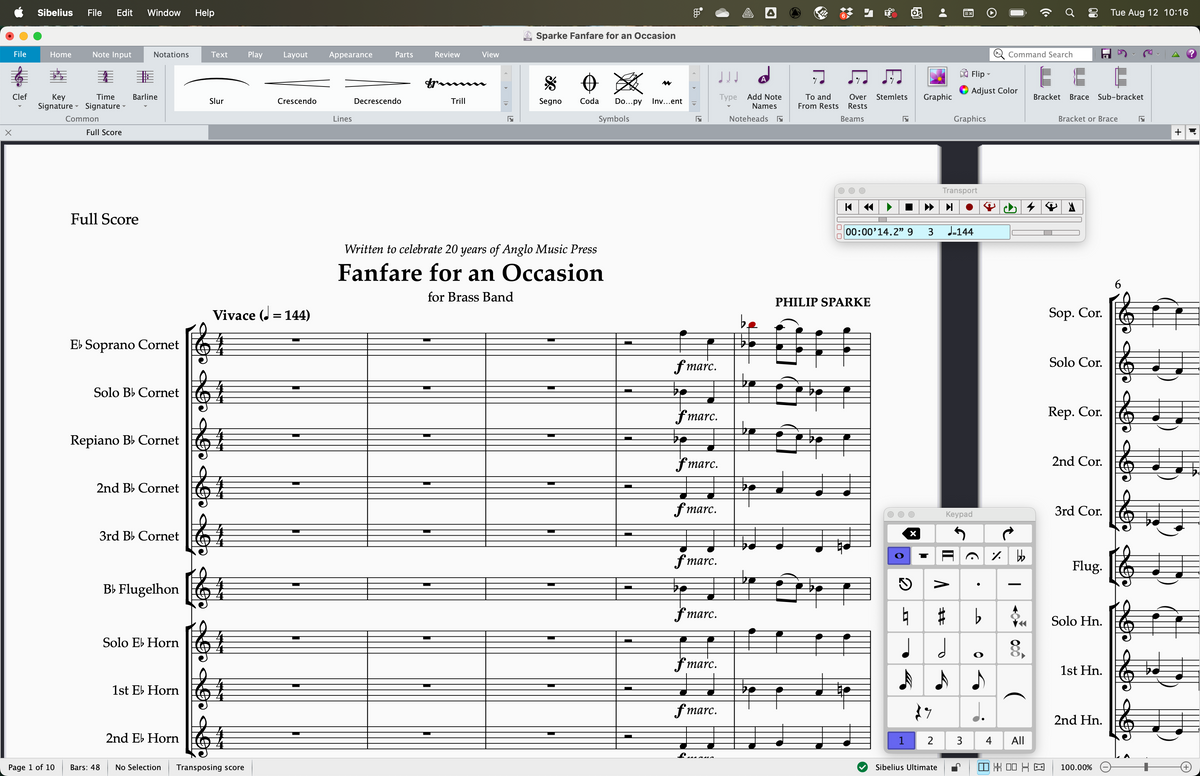
Task: Expand the Lines gallery launcher
Action: [x=509, y=119]
